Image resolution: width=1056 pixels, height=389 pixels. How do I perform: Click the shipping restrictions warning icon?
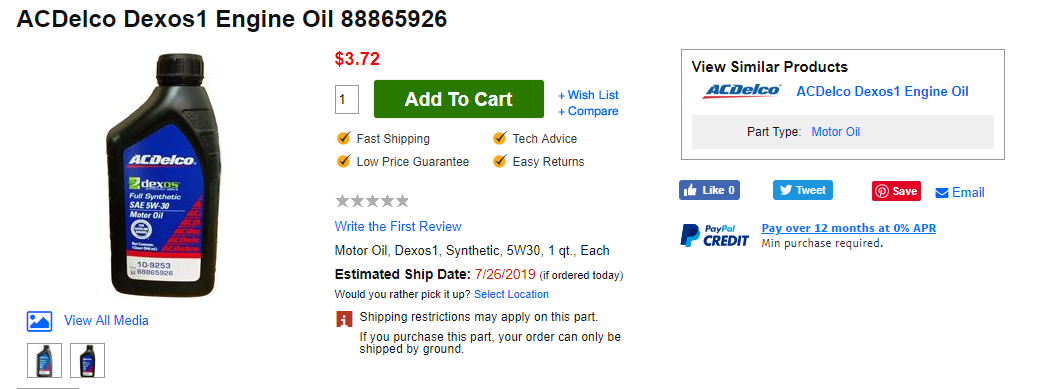click(x=343, y=318)
